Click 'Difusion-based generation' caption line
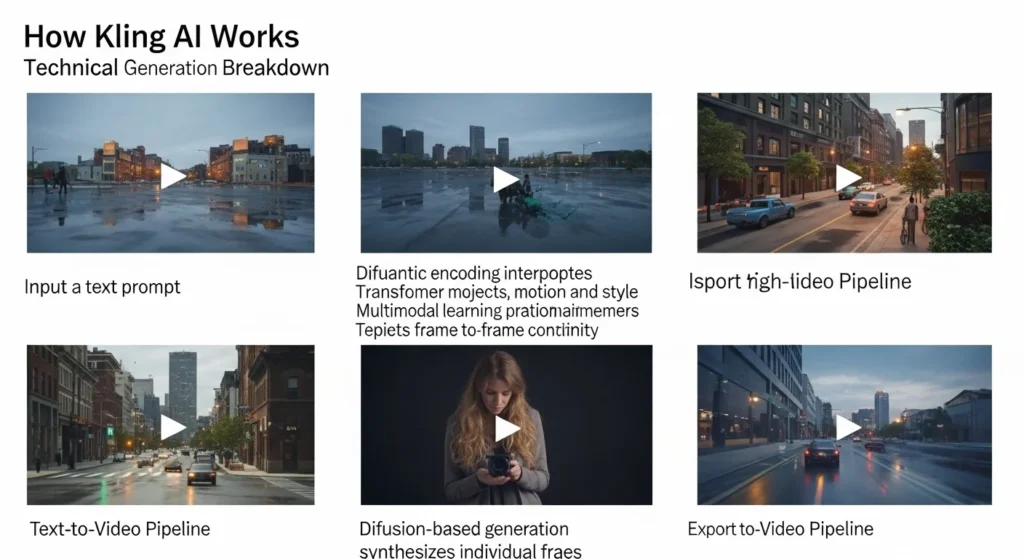The image size is (1024, 559). pos(464,529)
